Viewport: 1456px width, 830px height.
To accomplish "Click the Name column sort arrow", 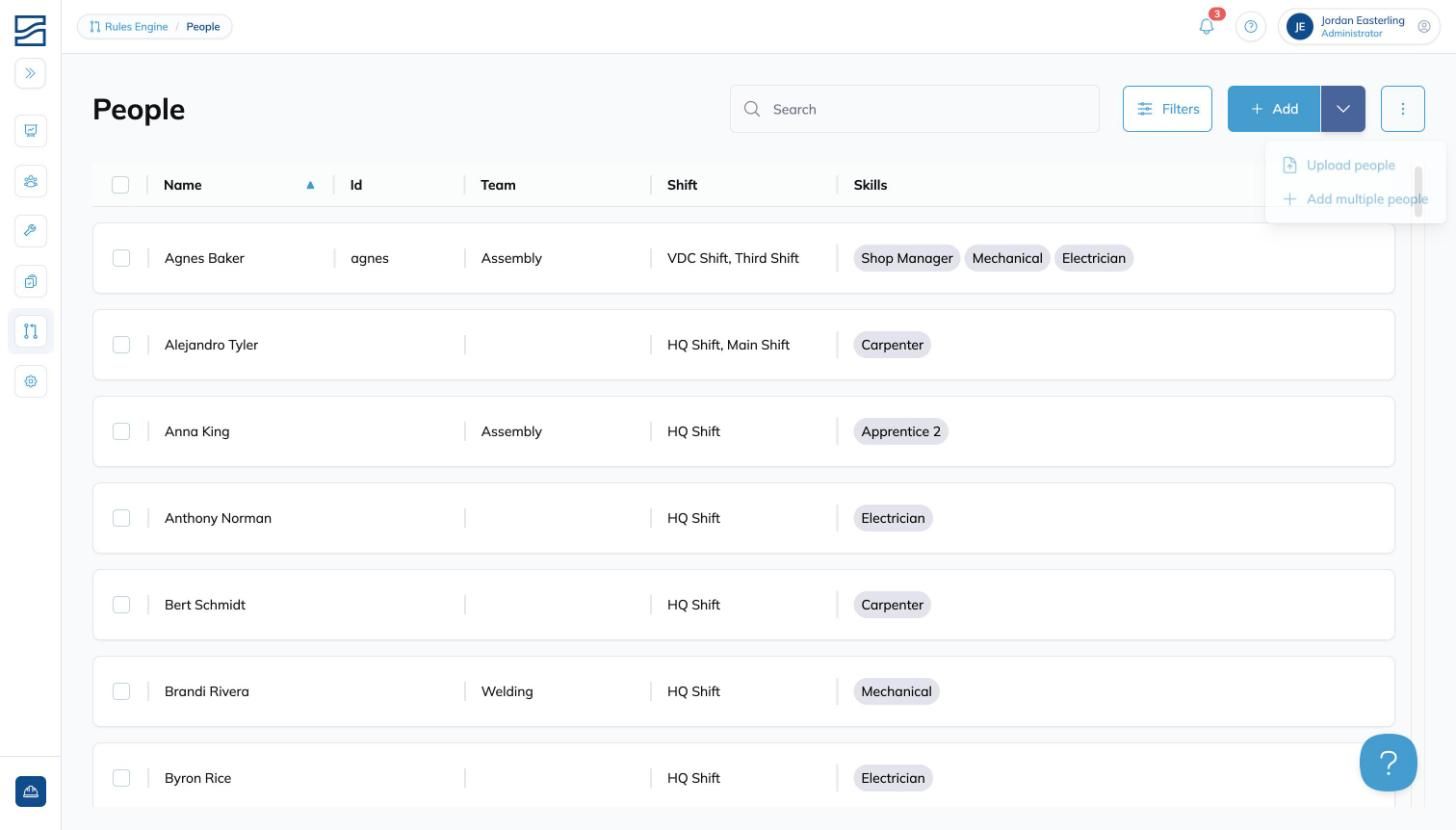I will 310,185.
